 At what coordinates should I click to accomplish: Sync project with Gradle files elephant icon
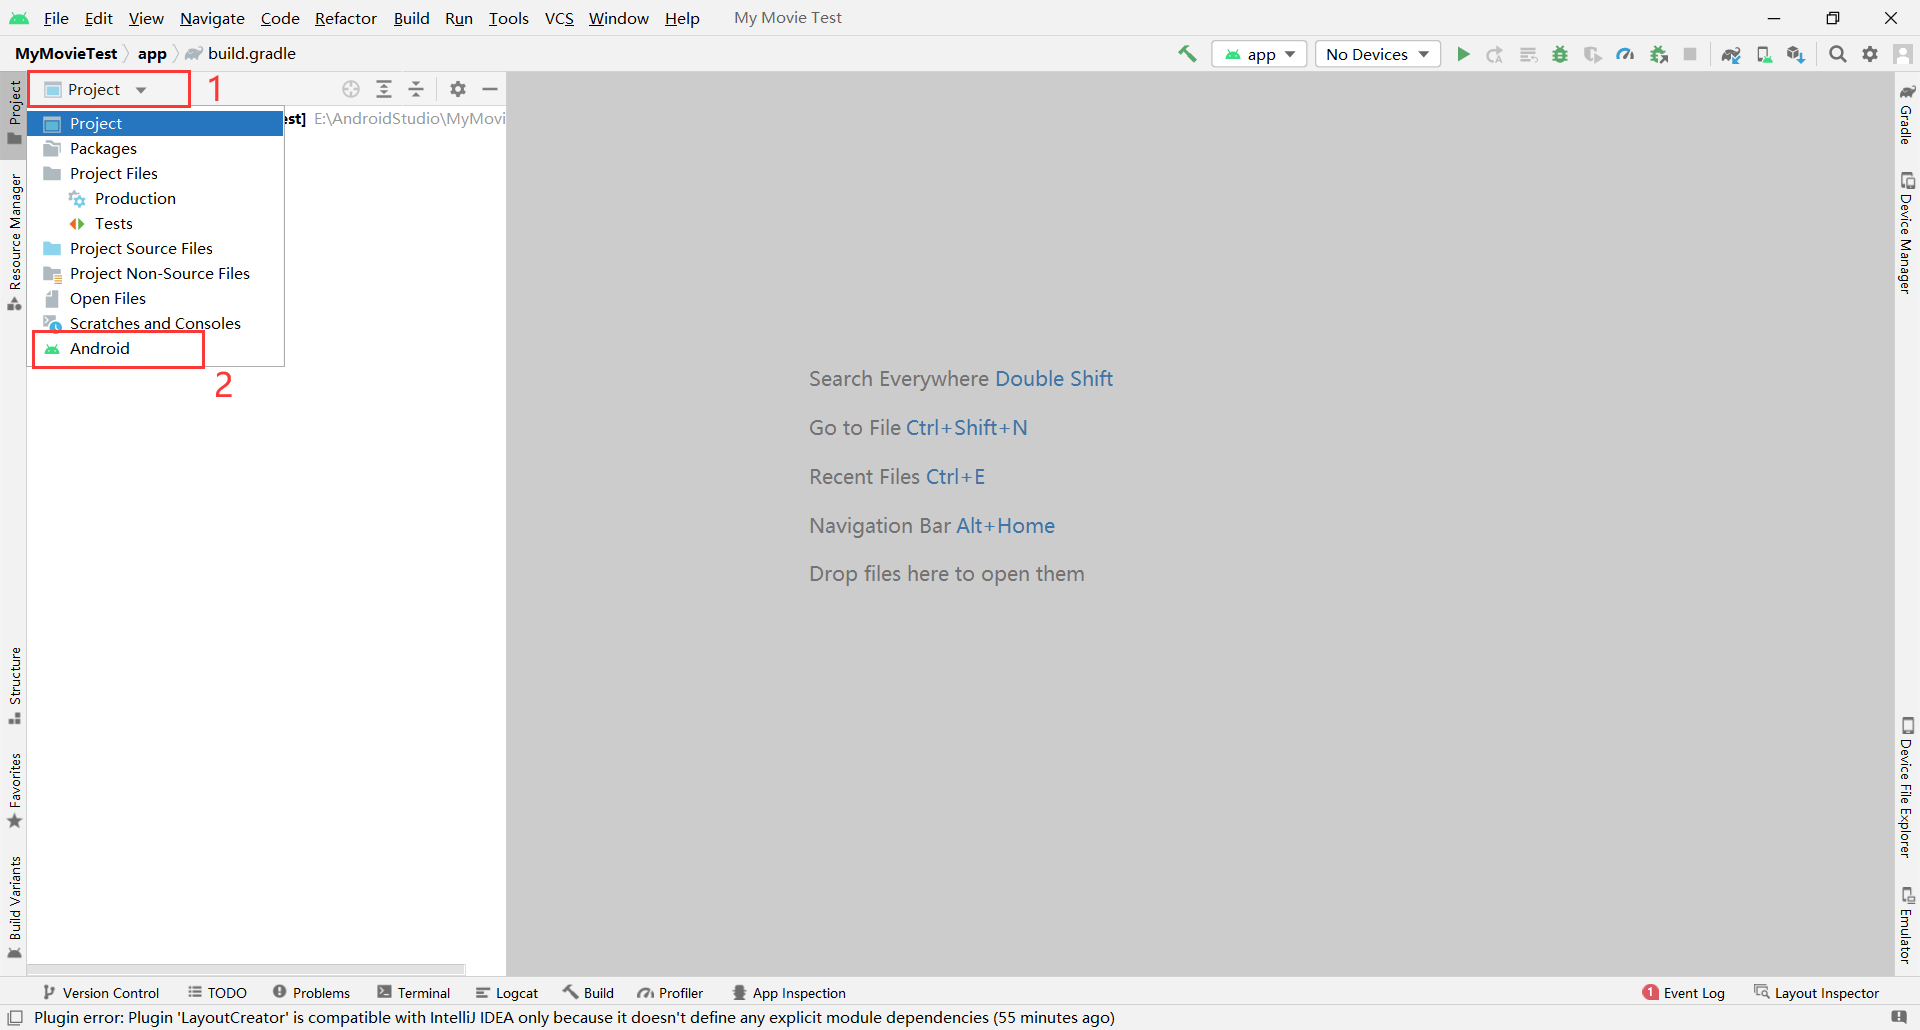click(1731, 54)
